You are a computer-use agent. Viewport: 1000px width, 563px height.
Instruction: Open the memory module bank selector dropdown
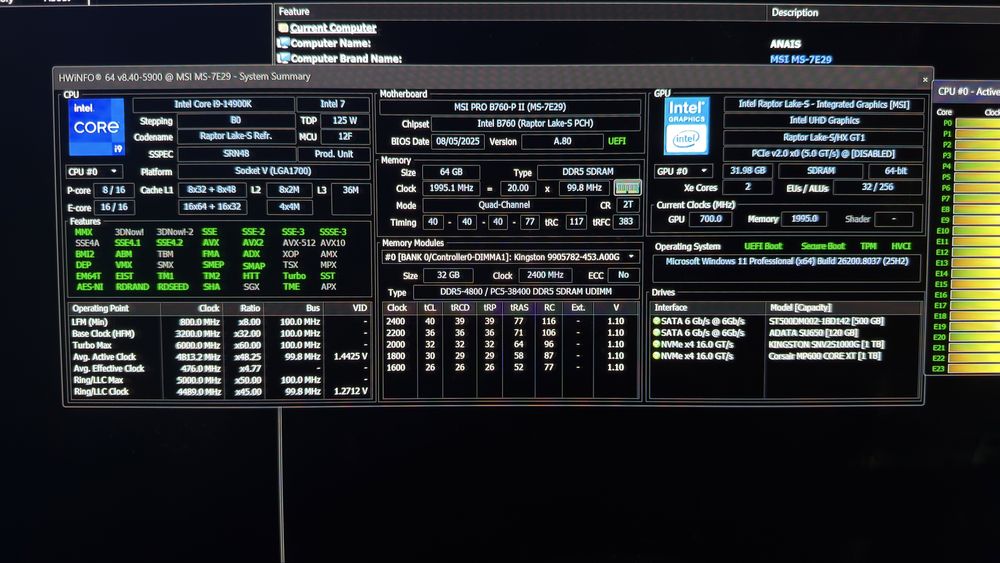click(510, 257)
